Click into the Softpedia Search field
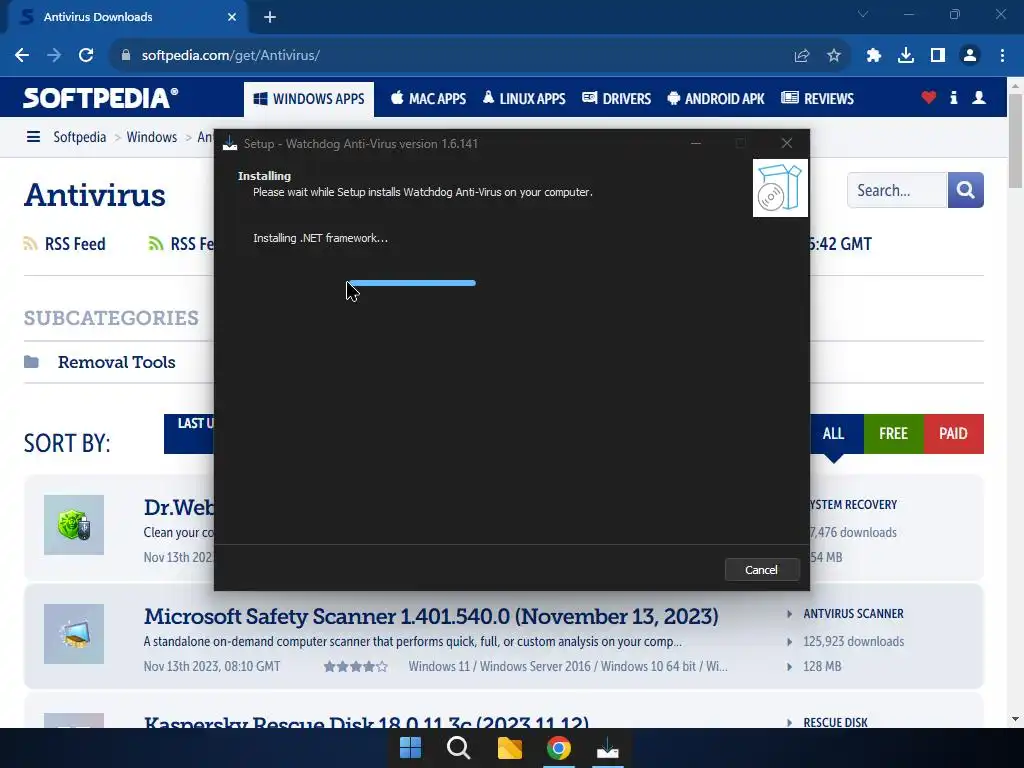Screen dimensions: 1024x768 [x=897, y=190]
